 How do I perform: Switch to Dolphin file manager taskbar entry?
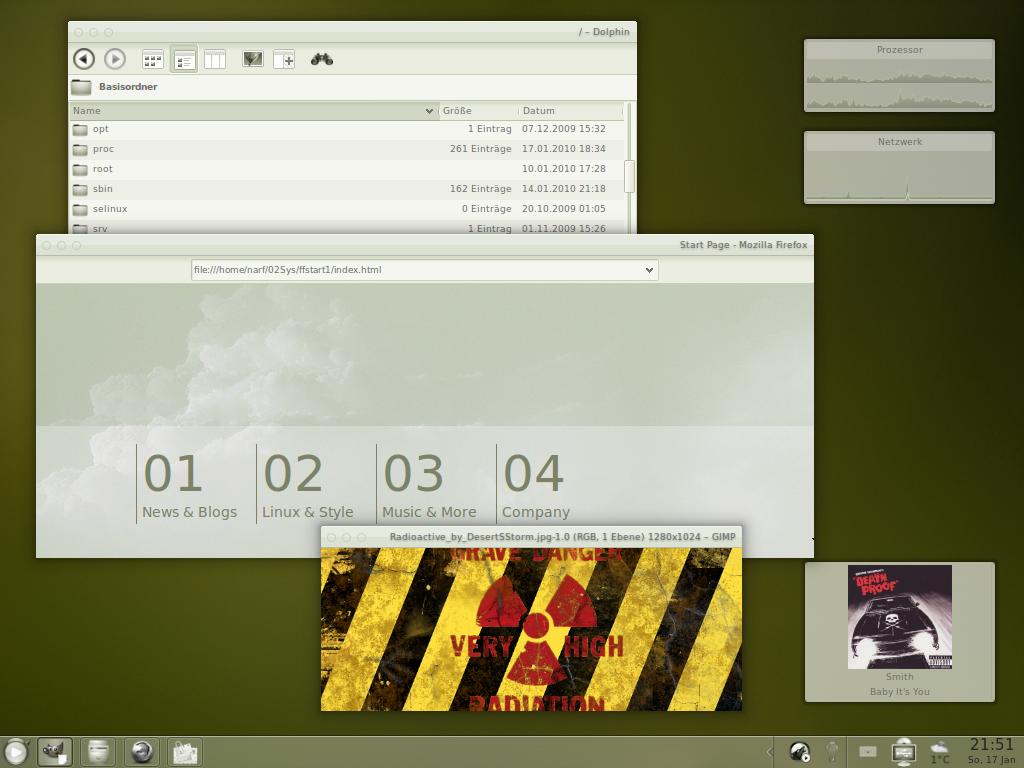tap(98, 752)
